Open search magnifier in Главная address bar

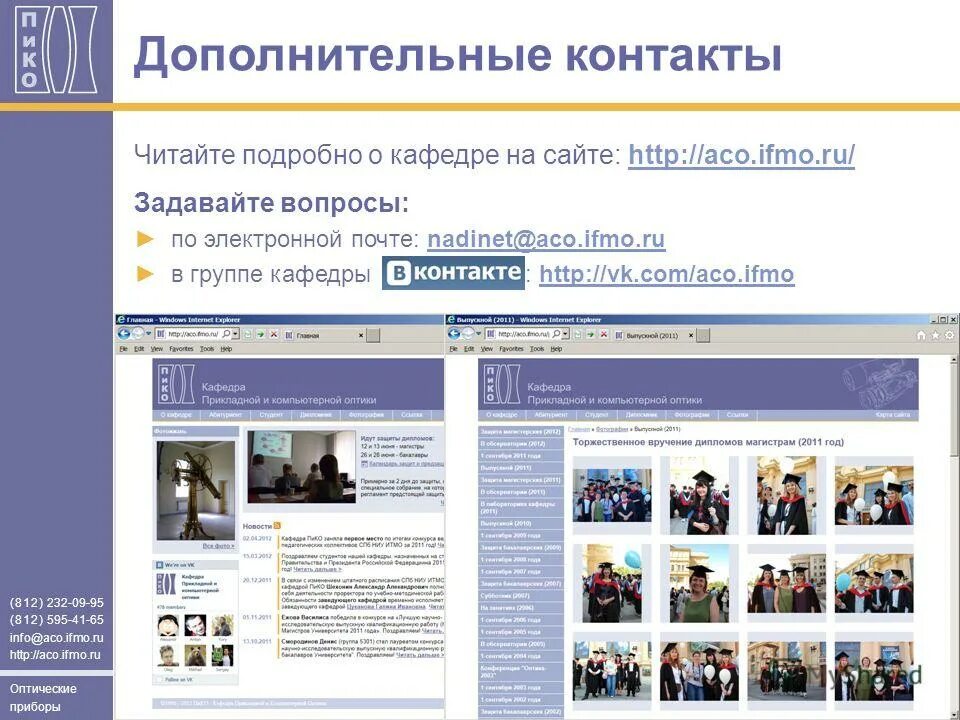tap(226, 334)
